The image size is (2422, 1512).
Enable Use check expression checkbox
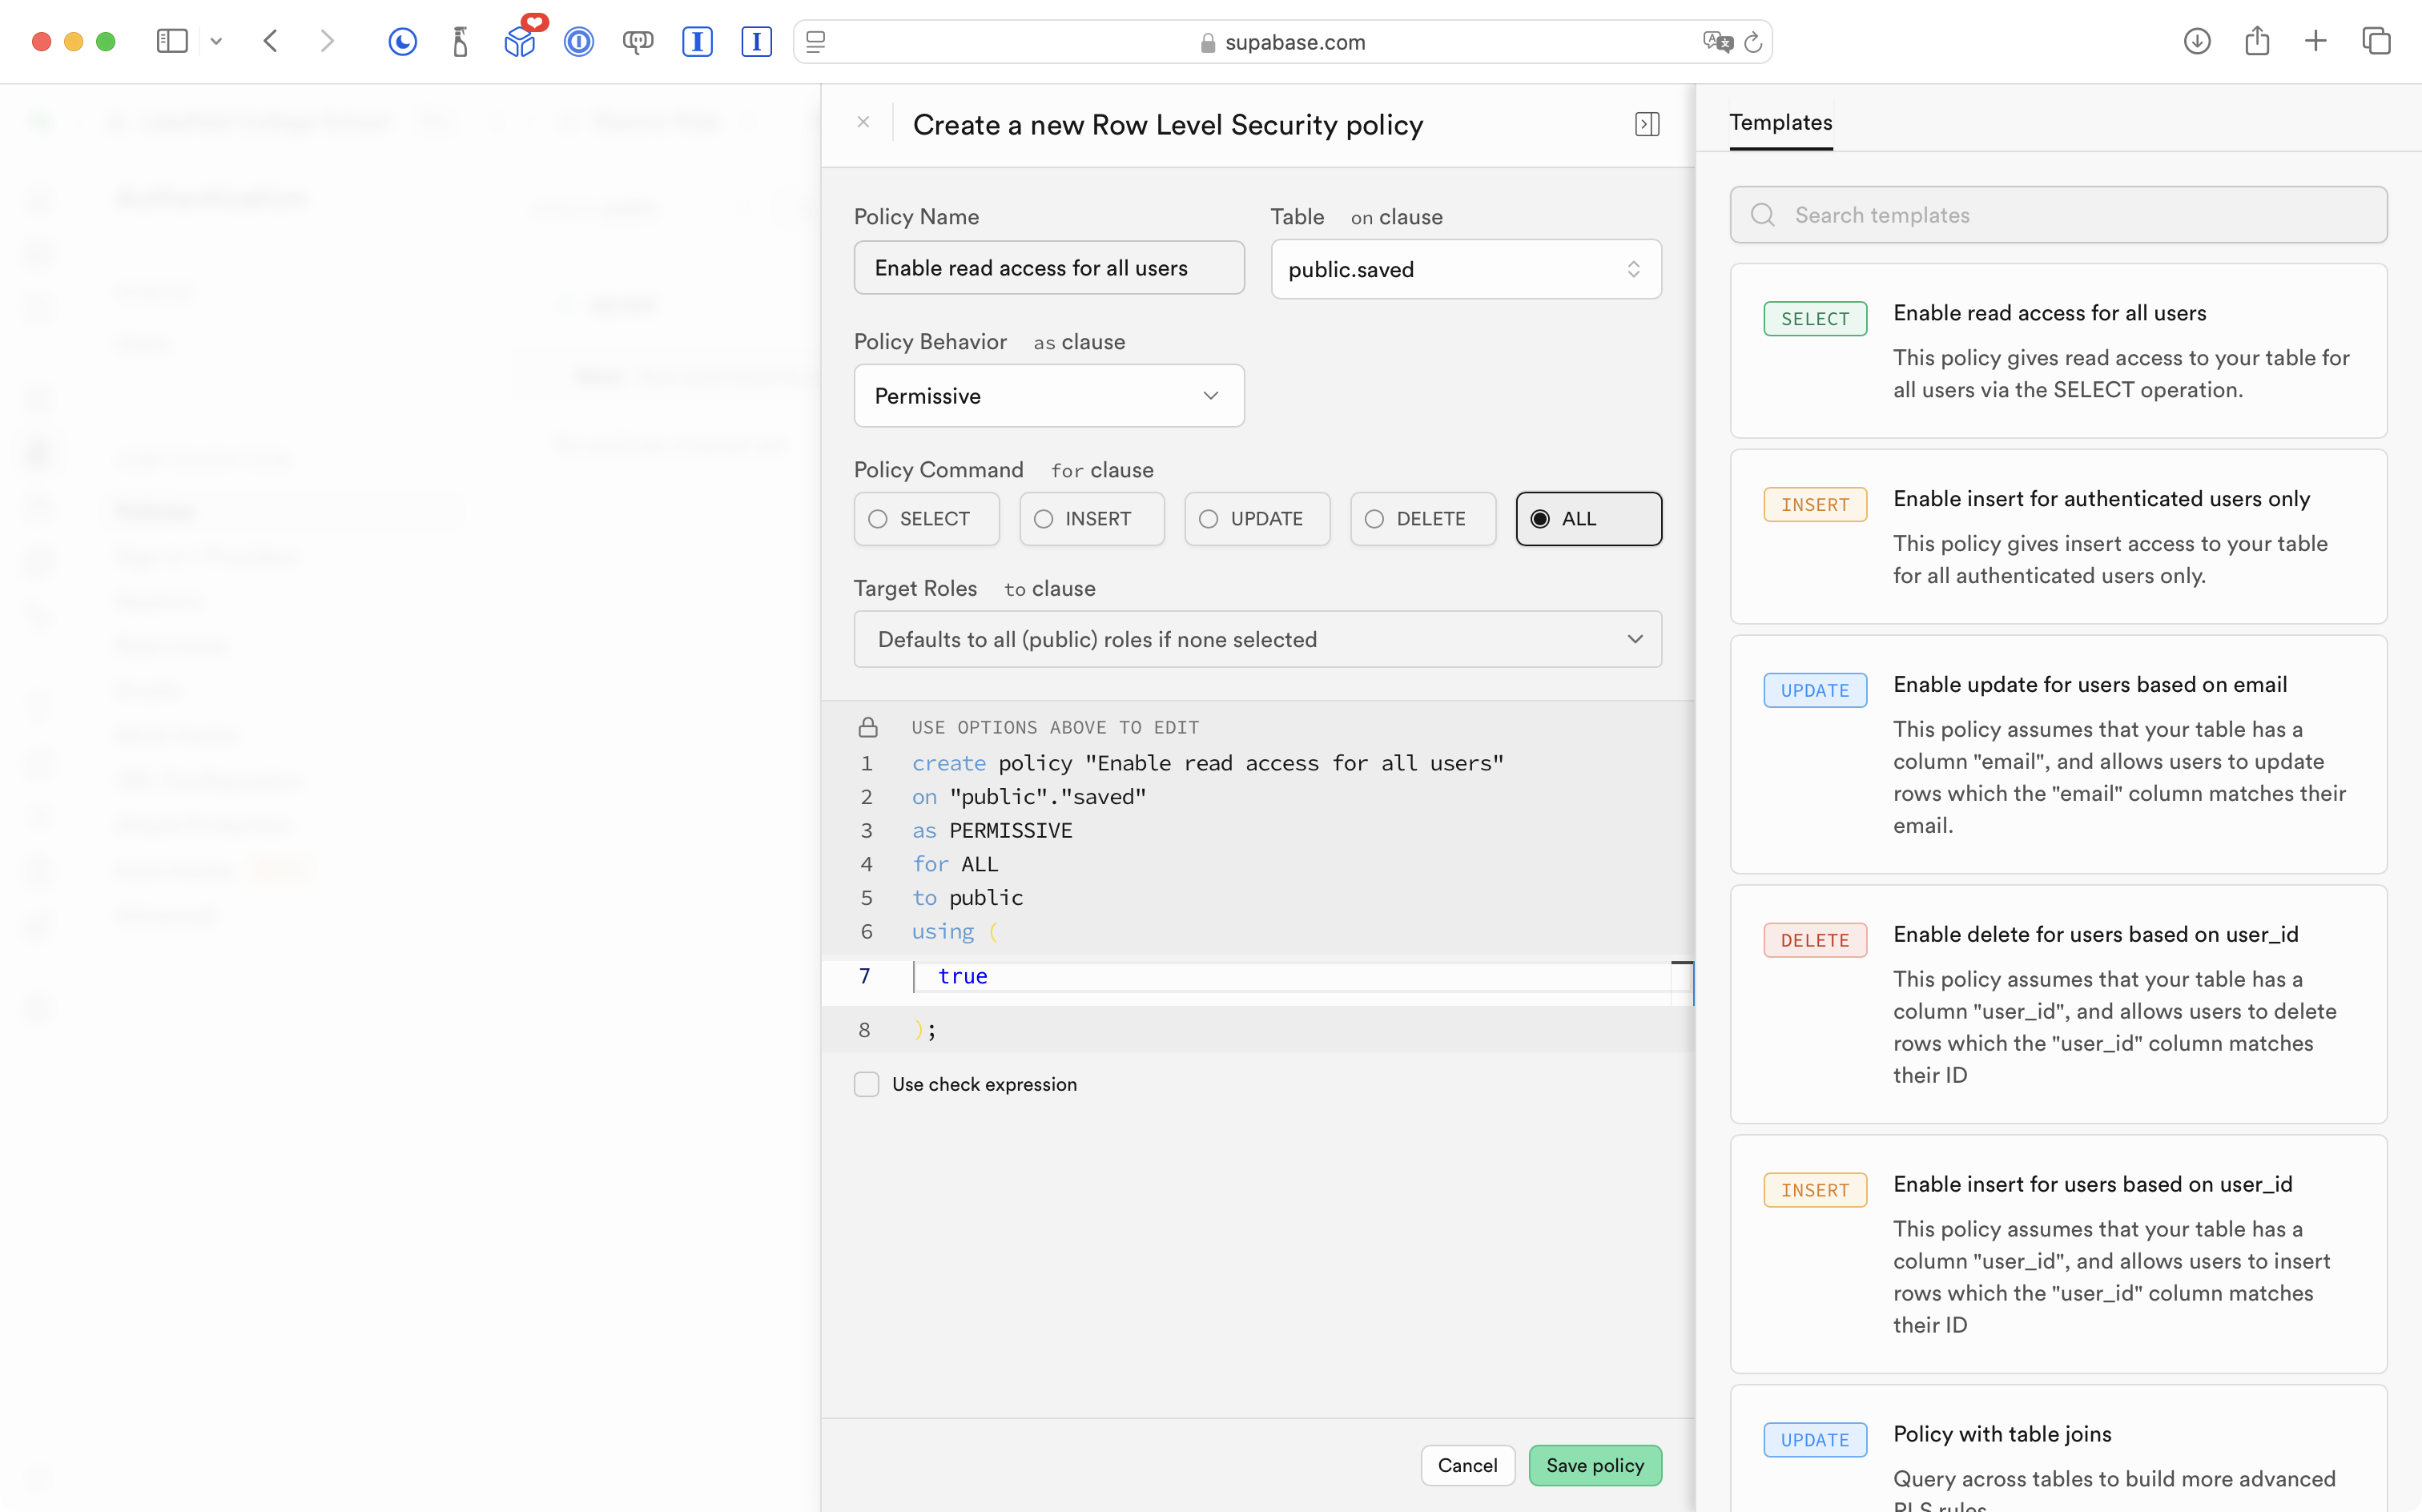click(x=867, y=1084)
